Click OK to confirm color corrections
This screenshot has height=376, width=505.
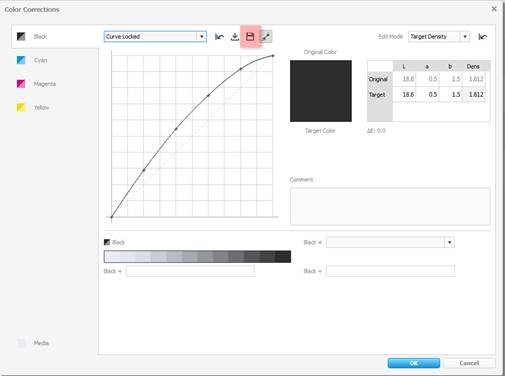414,363
